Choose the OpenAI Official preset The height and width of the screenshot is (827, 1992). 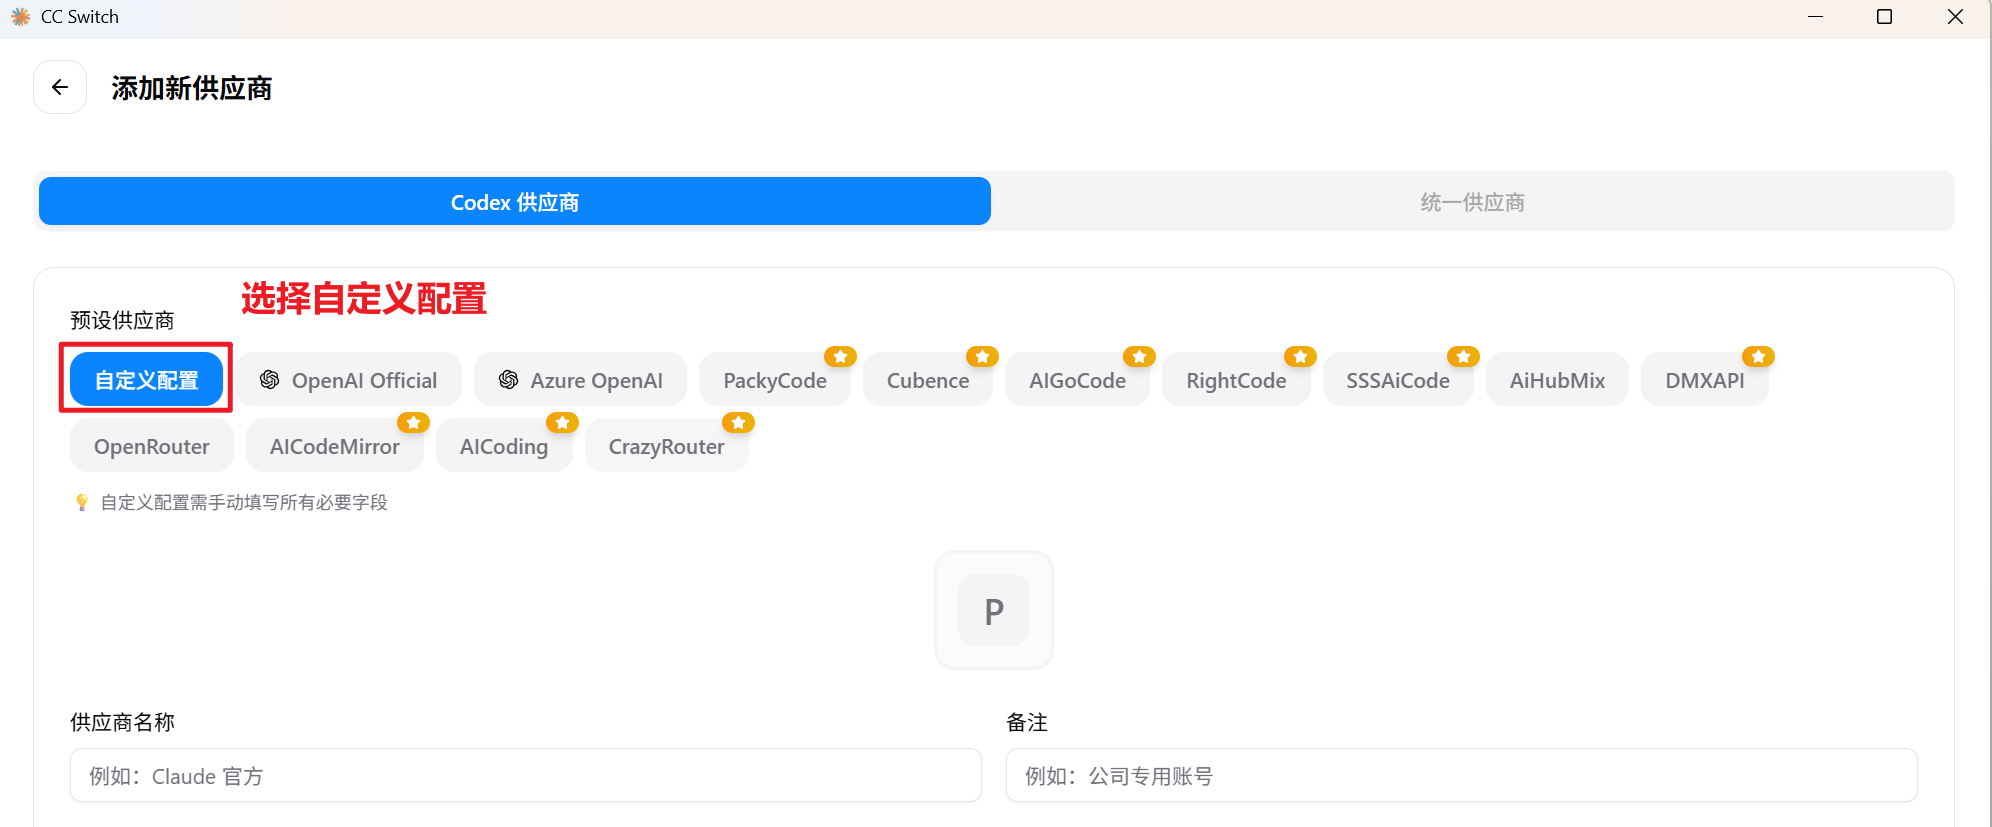tap(348, 379)
